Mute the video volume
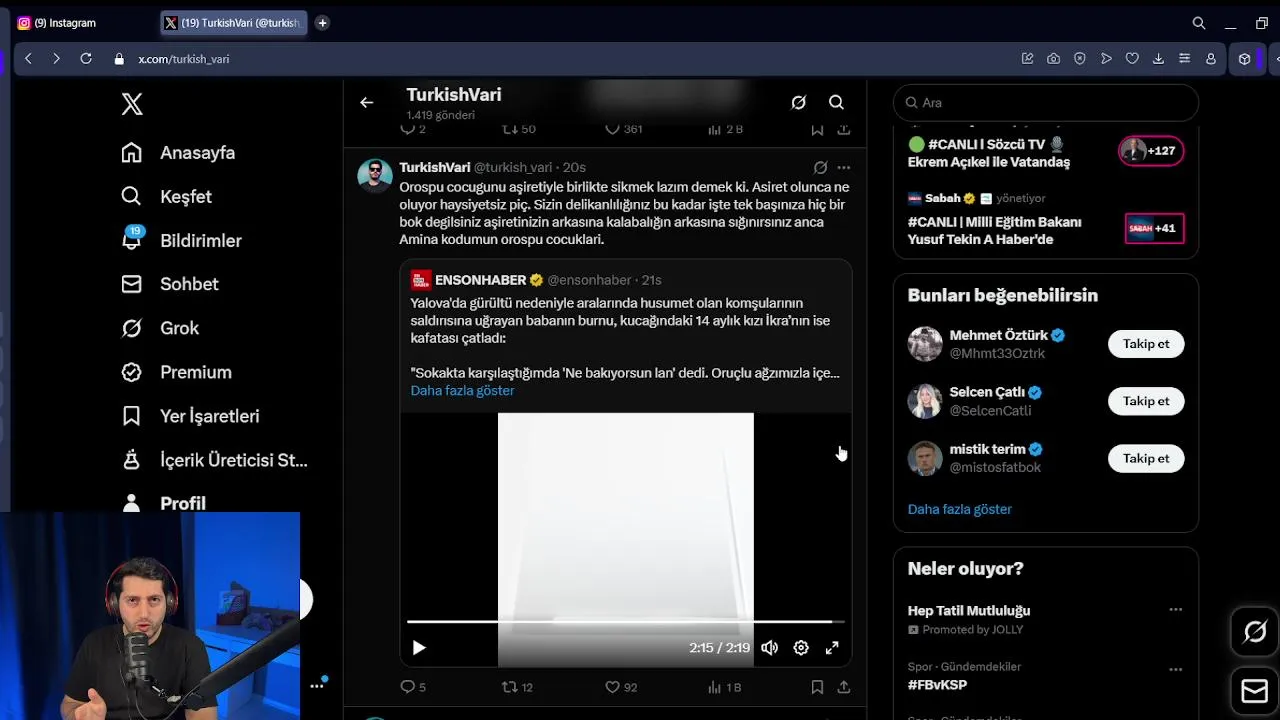 tap(769, 648)
